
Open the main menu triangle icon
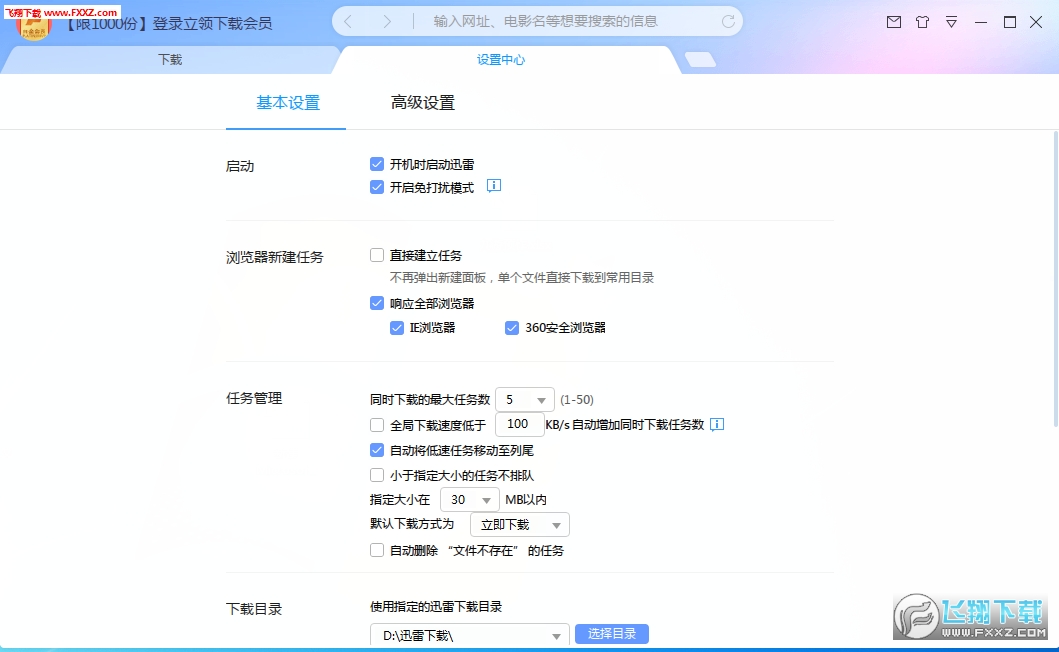(x=950, y=21)
